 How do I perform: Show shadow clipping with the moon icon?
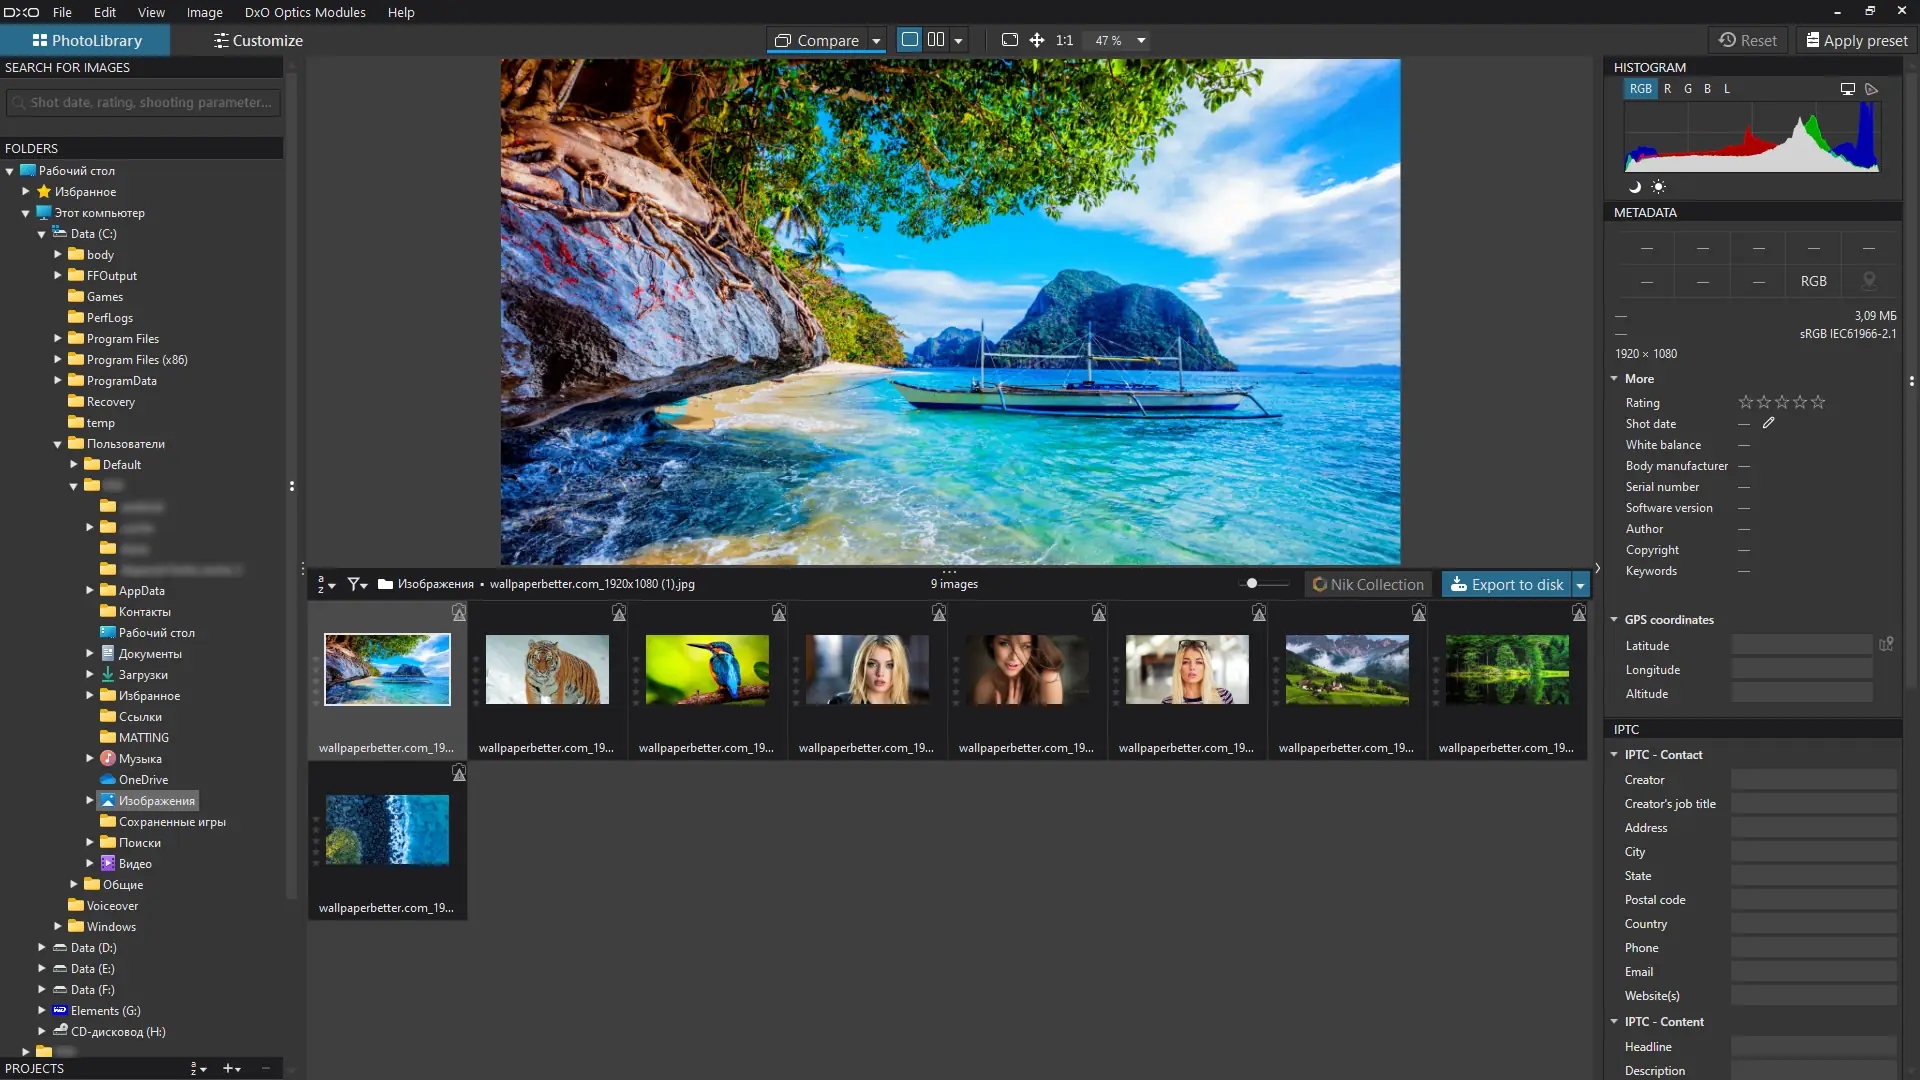[1635, 187]
